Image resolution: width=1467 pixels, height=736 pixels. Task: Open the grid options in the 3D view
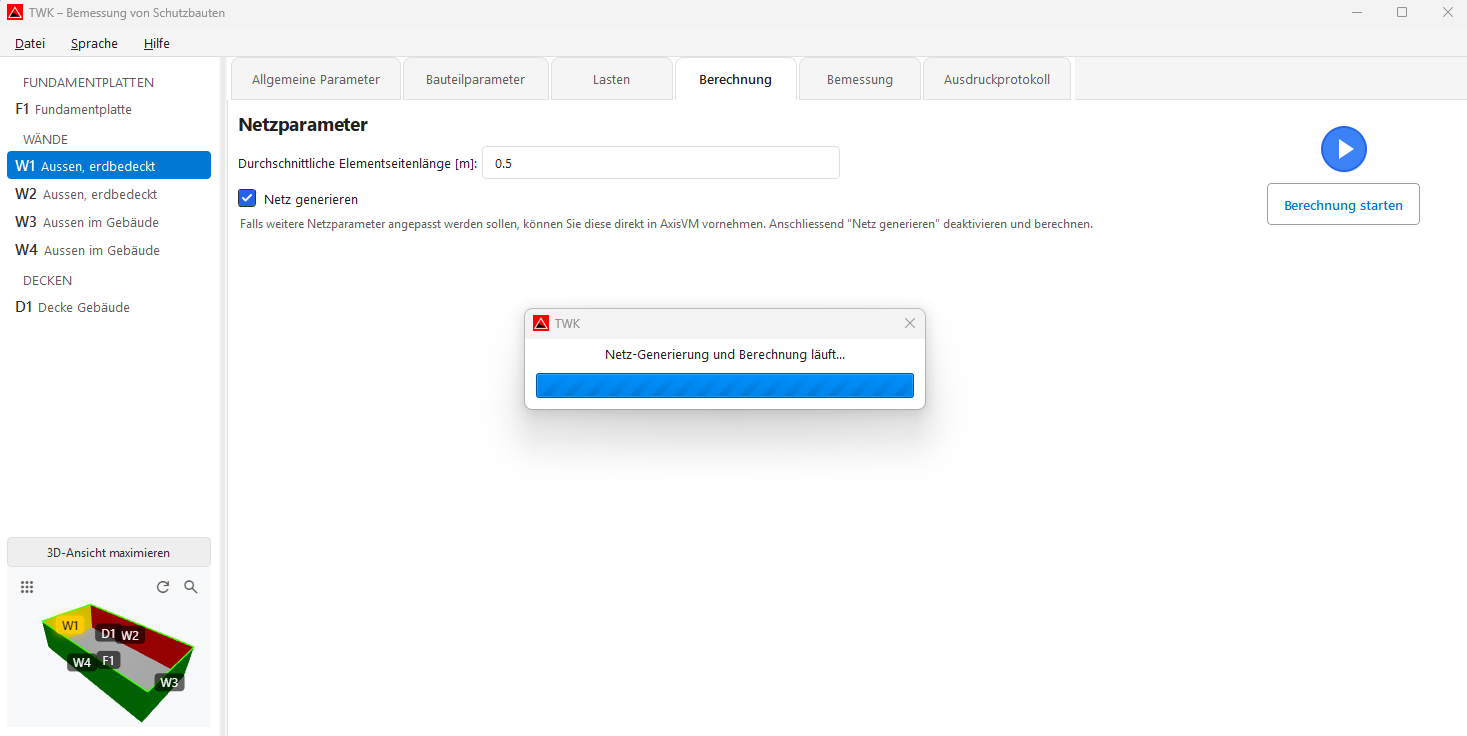tap(27, 587)
